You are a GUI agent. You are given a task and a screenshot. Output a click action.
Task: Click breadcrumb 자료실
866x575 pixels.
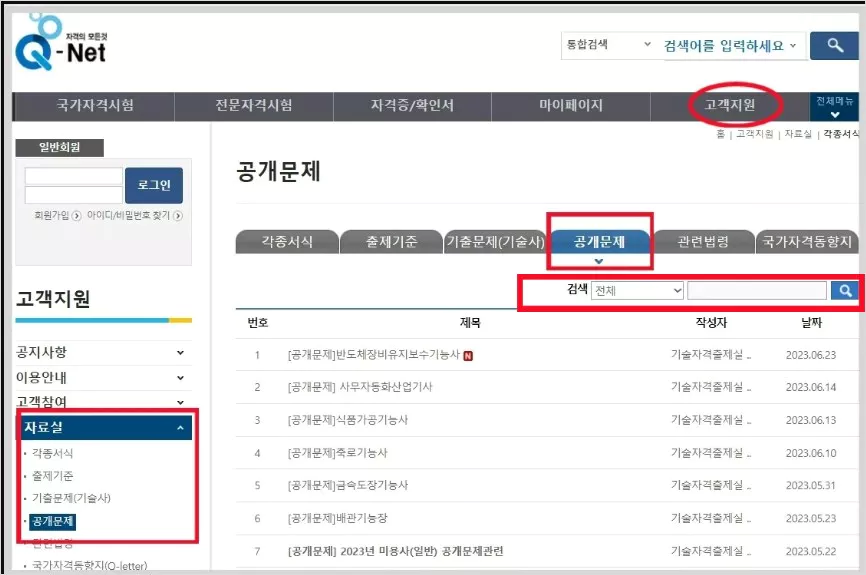[798, 134]
